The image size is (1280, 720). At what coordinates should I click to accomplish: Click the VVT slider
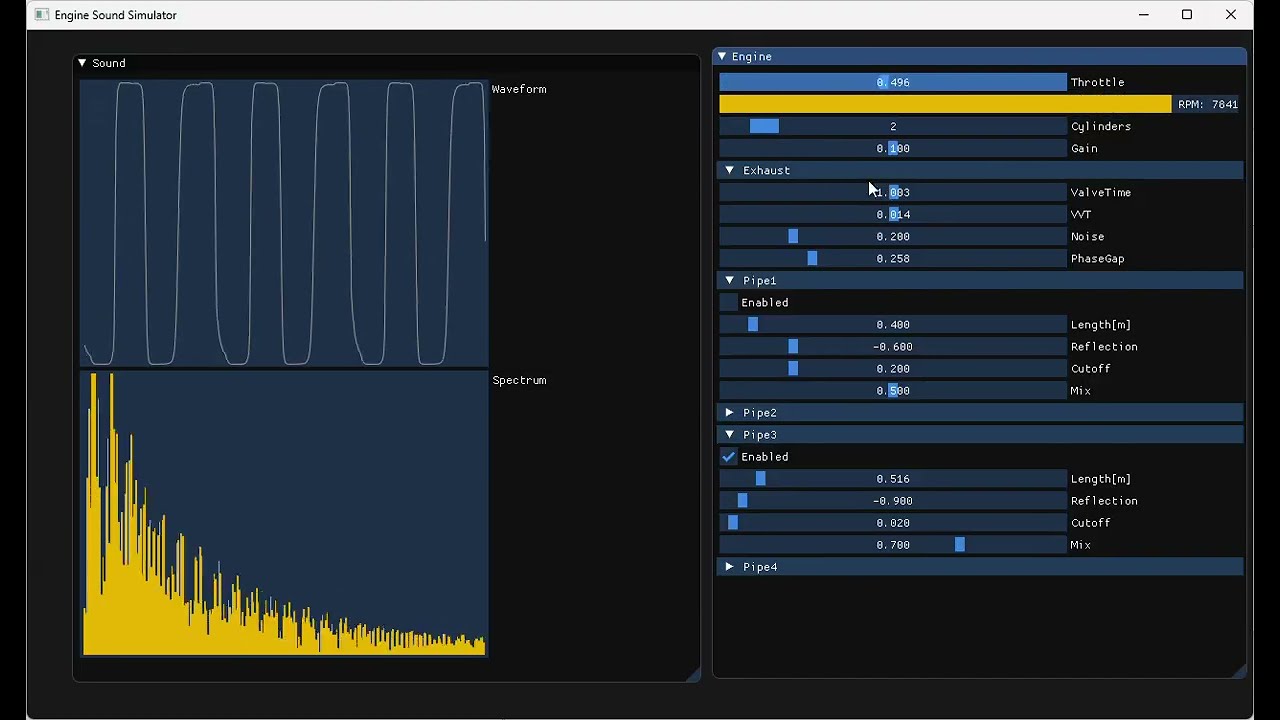(893, 214)
